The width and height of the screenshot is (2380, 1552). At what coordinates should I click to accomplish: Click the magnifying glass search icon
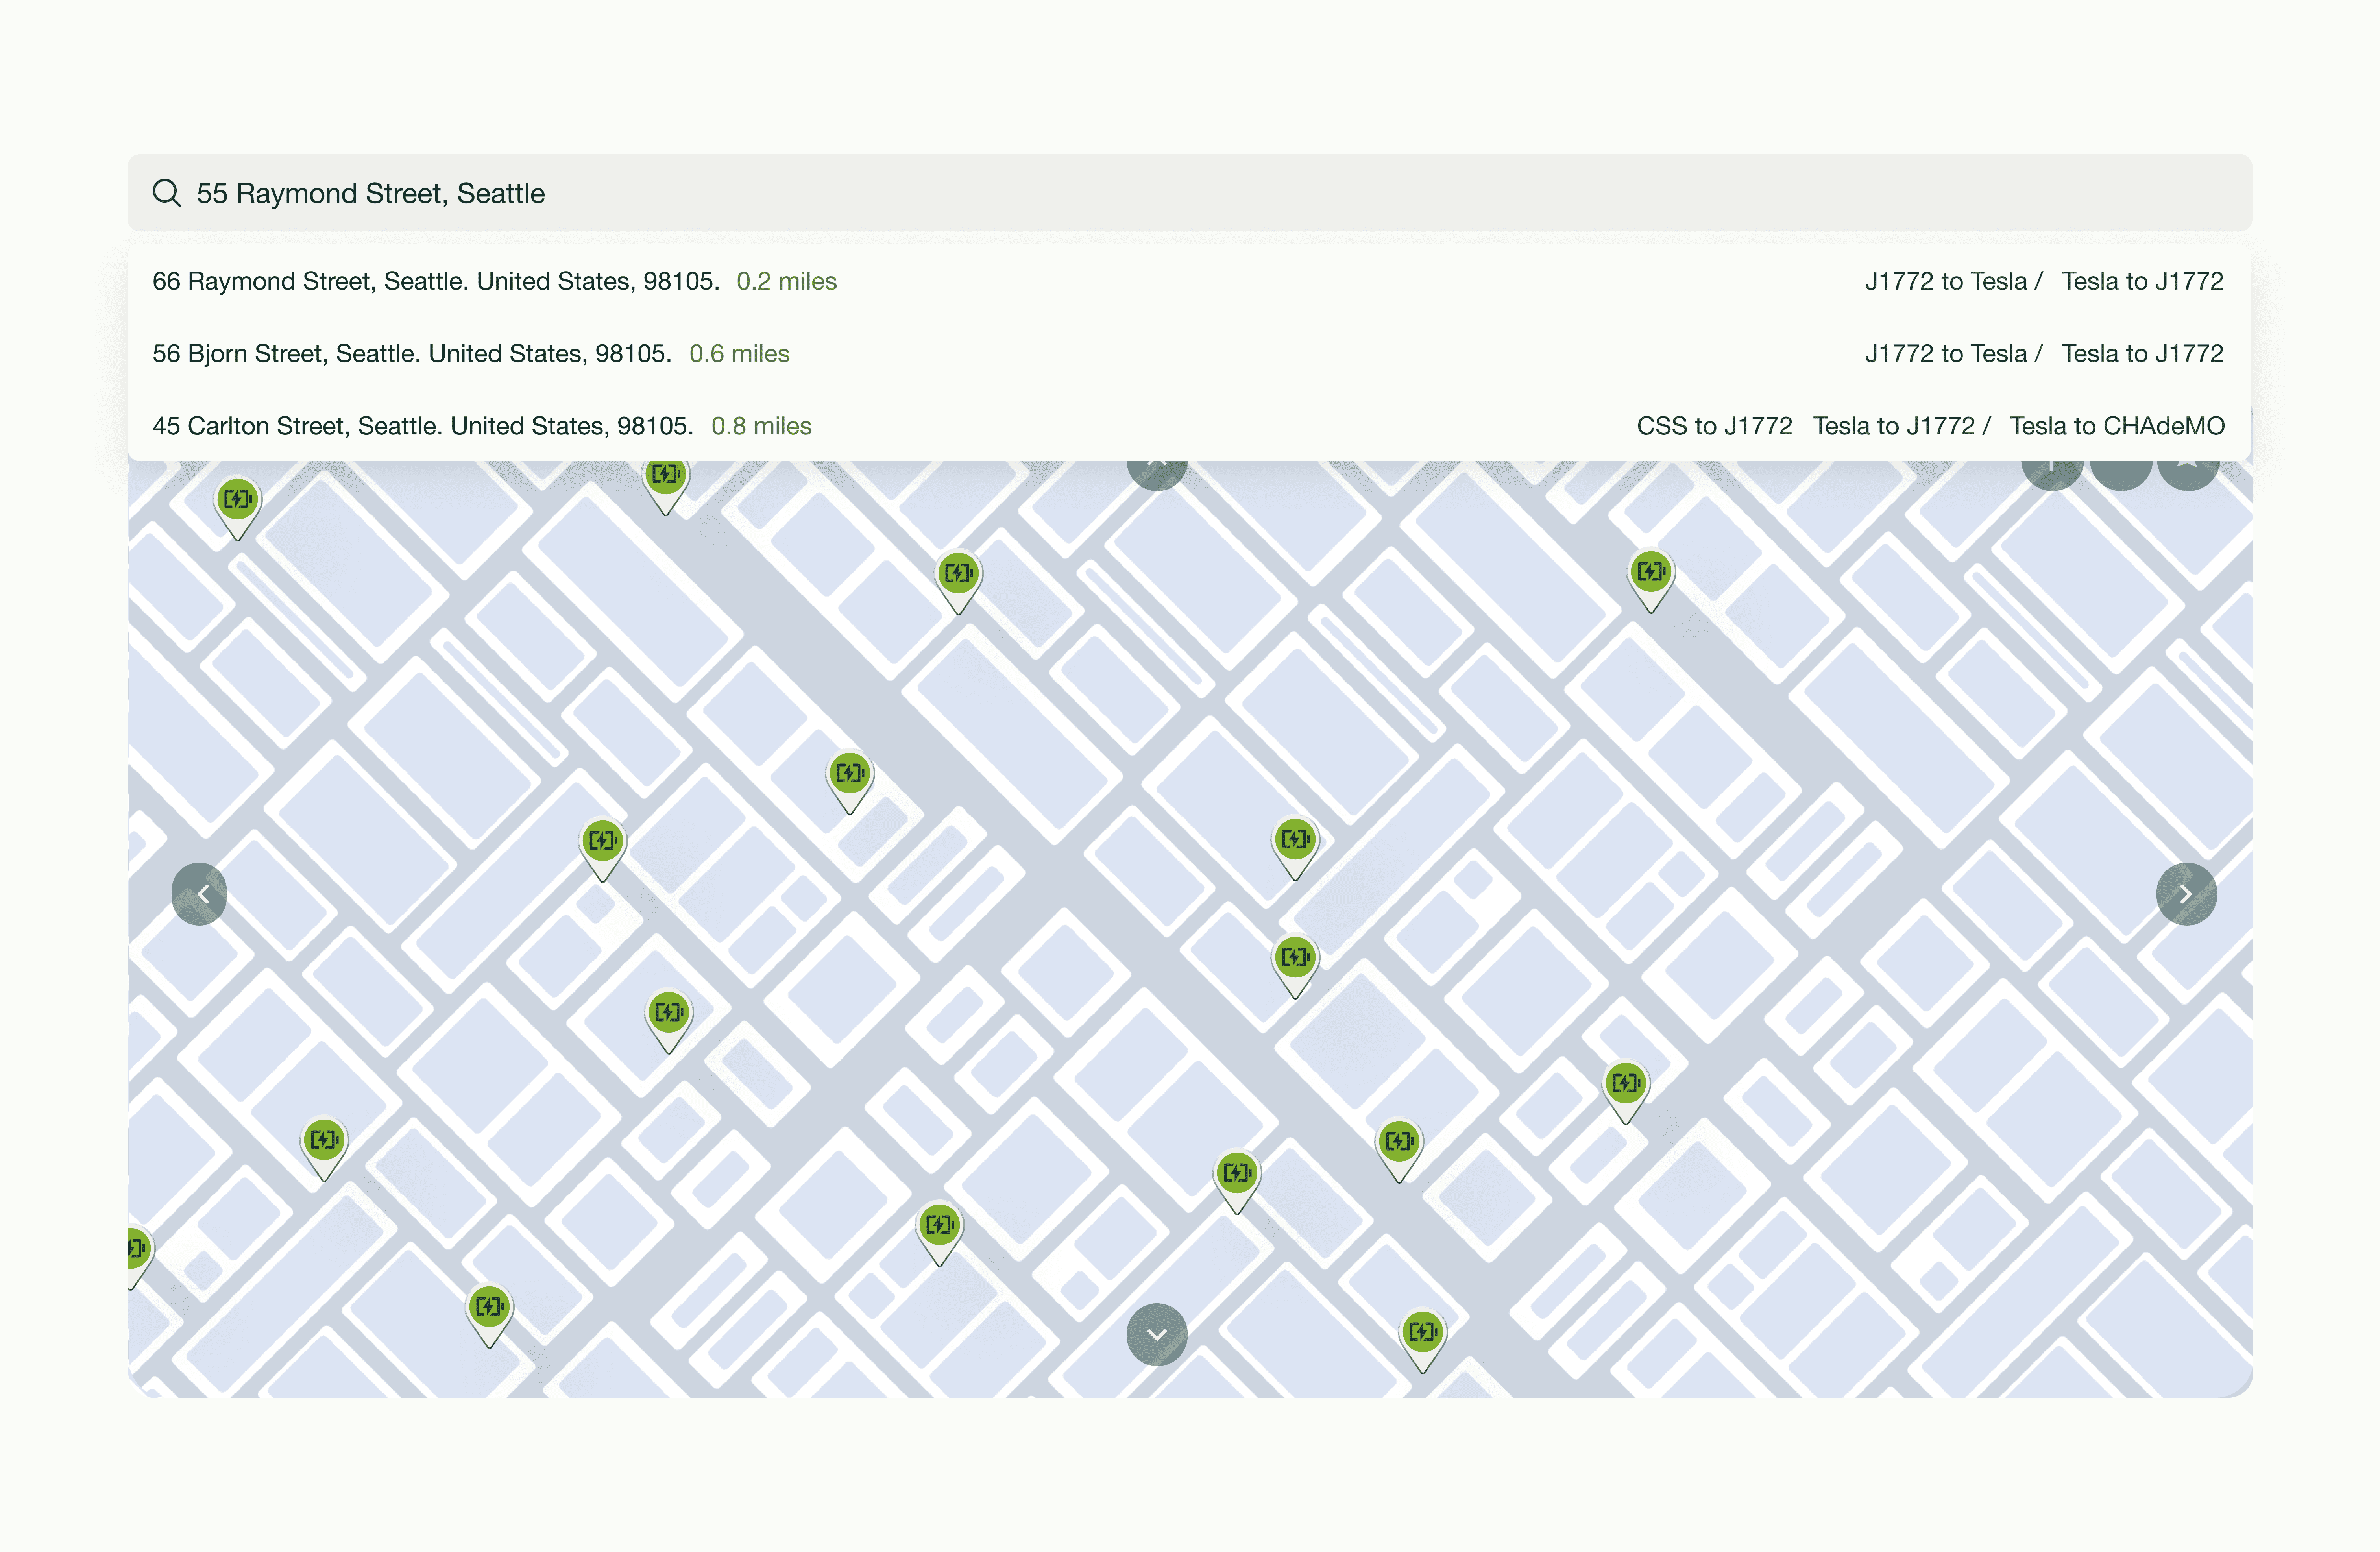tap(166, 193)
